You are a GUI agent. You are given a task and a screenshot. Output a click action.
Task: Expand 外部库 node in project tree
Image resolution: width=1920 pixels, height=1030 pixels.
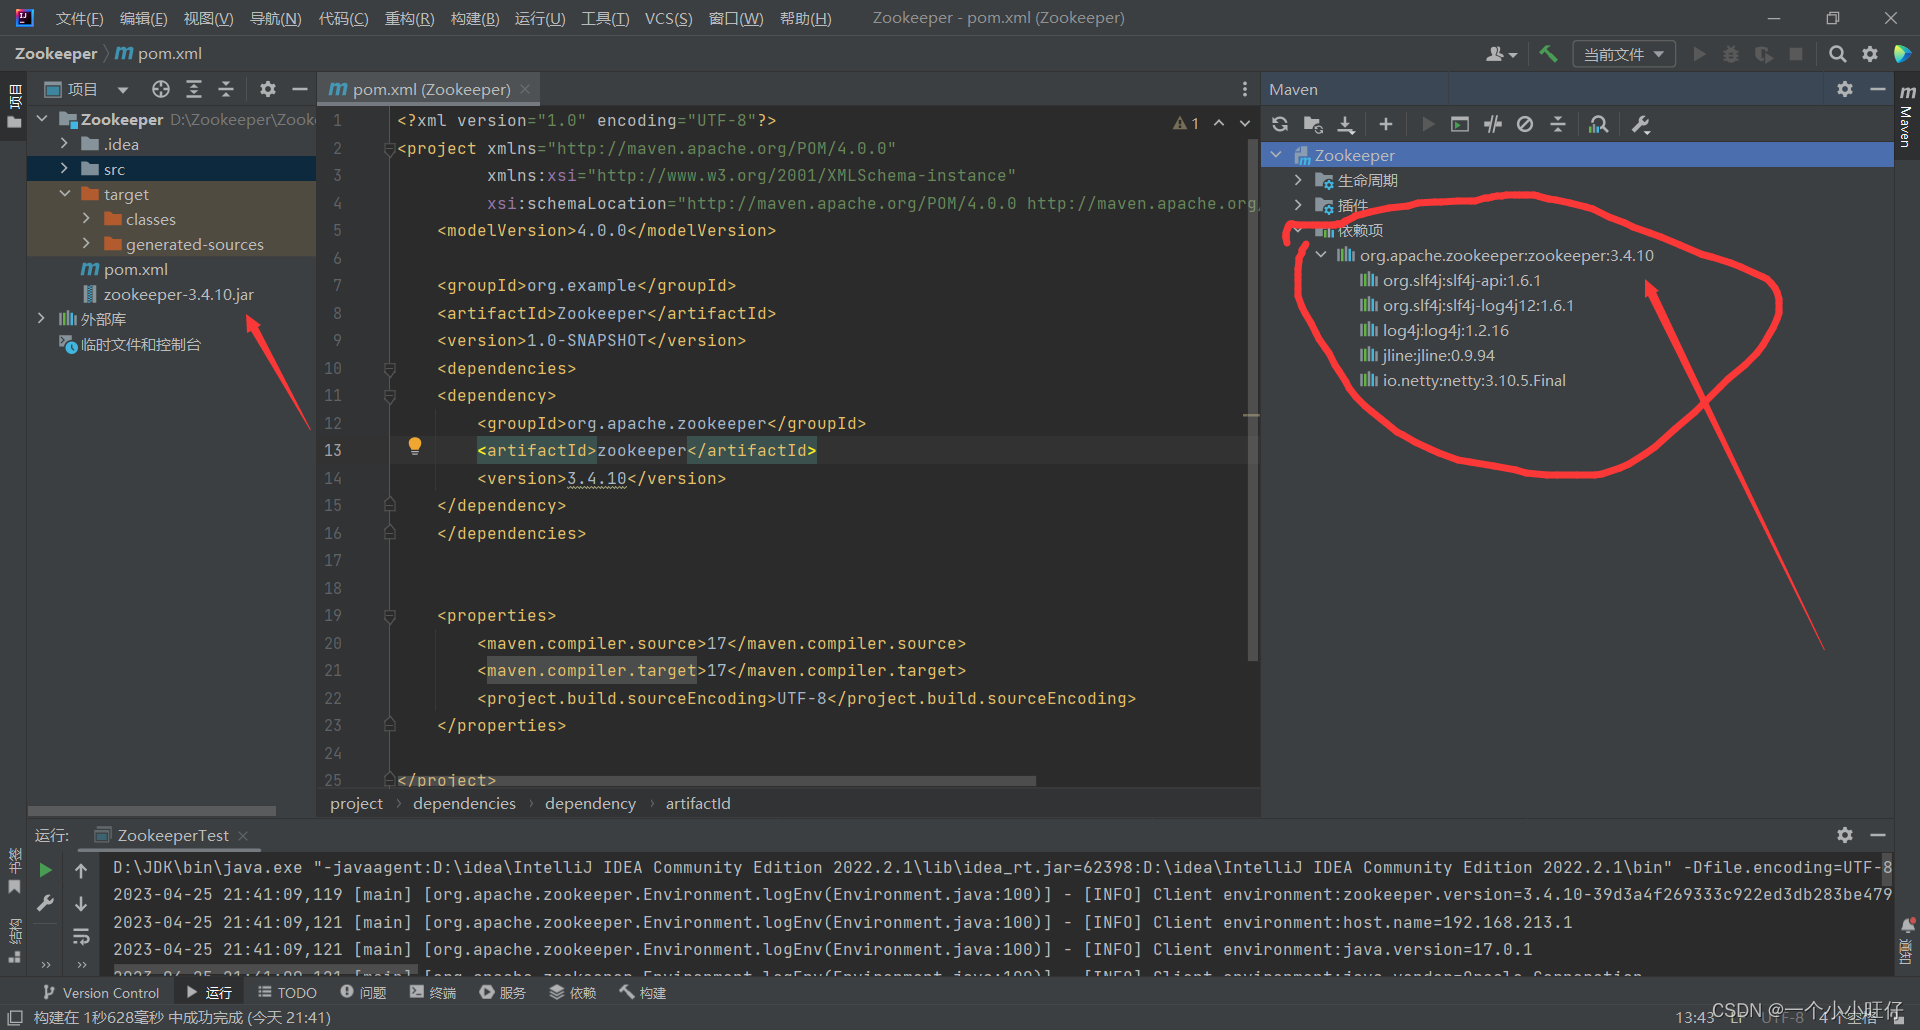(41, 319)
